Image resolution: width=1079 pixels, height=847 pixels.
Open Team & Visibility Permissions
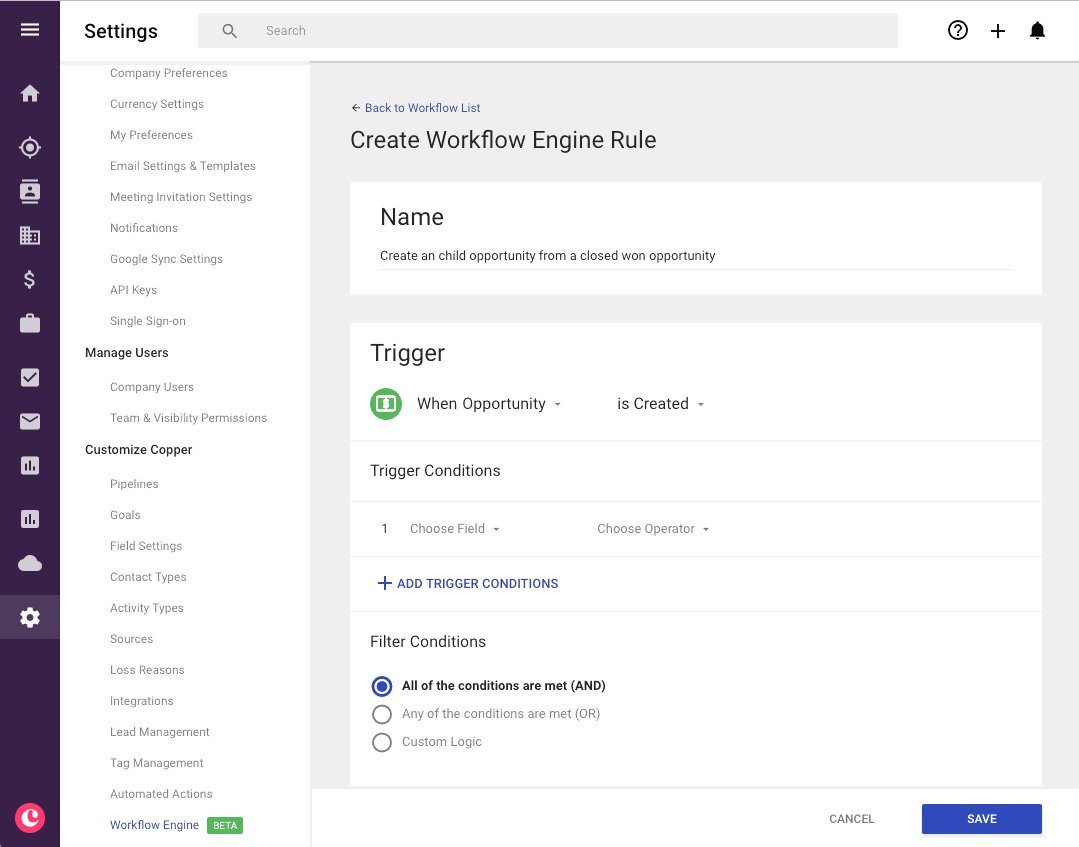(189, 418)
